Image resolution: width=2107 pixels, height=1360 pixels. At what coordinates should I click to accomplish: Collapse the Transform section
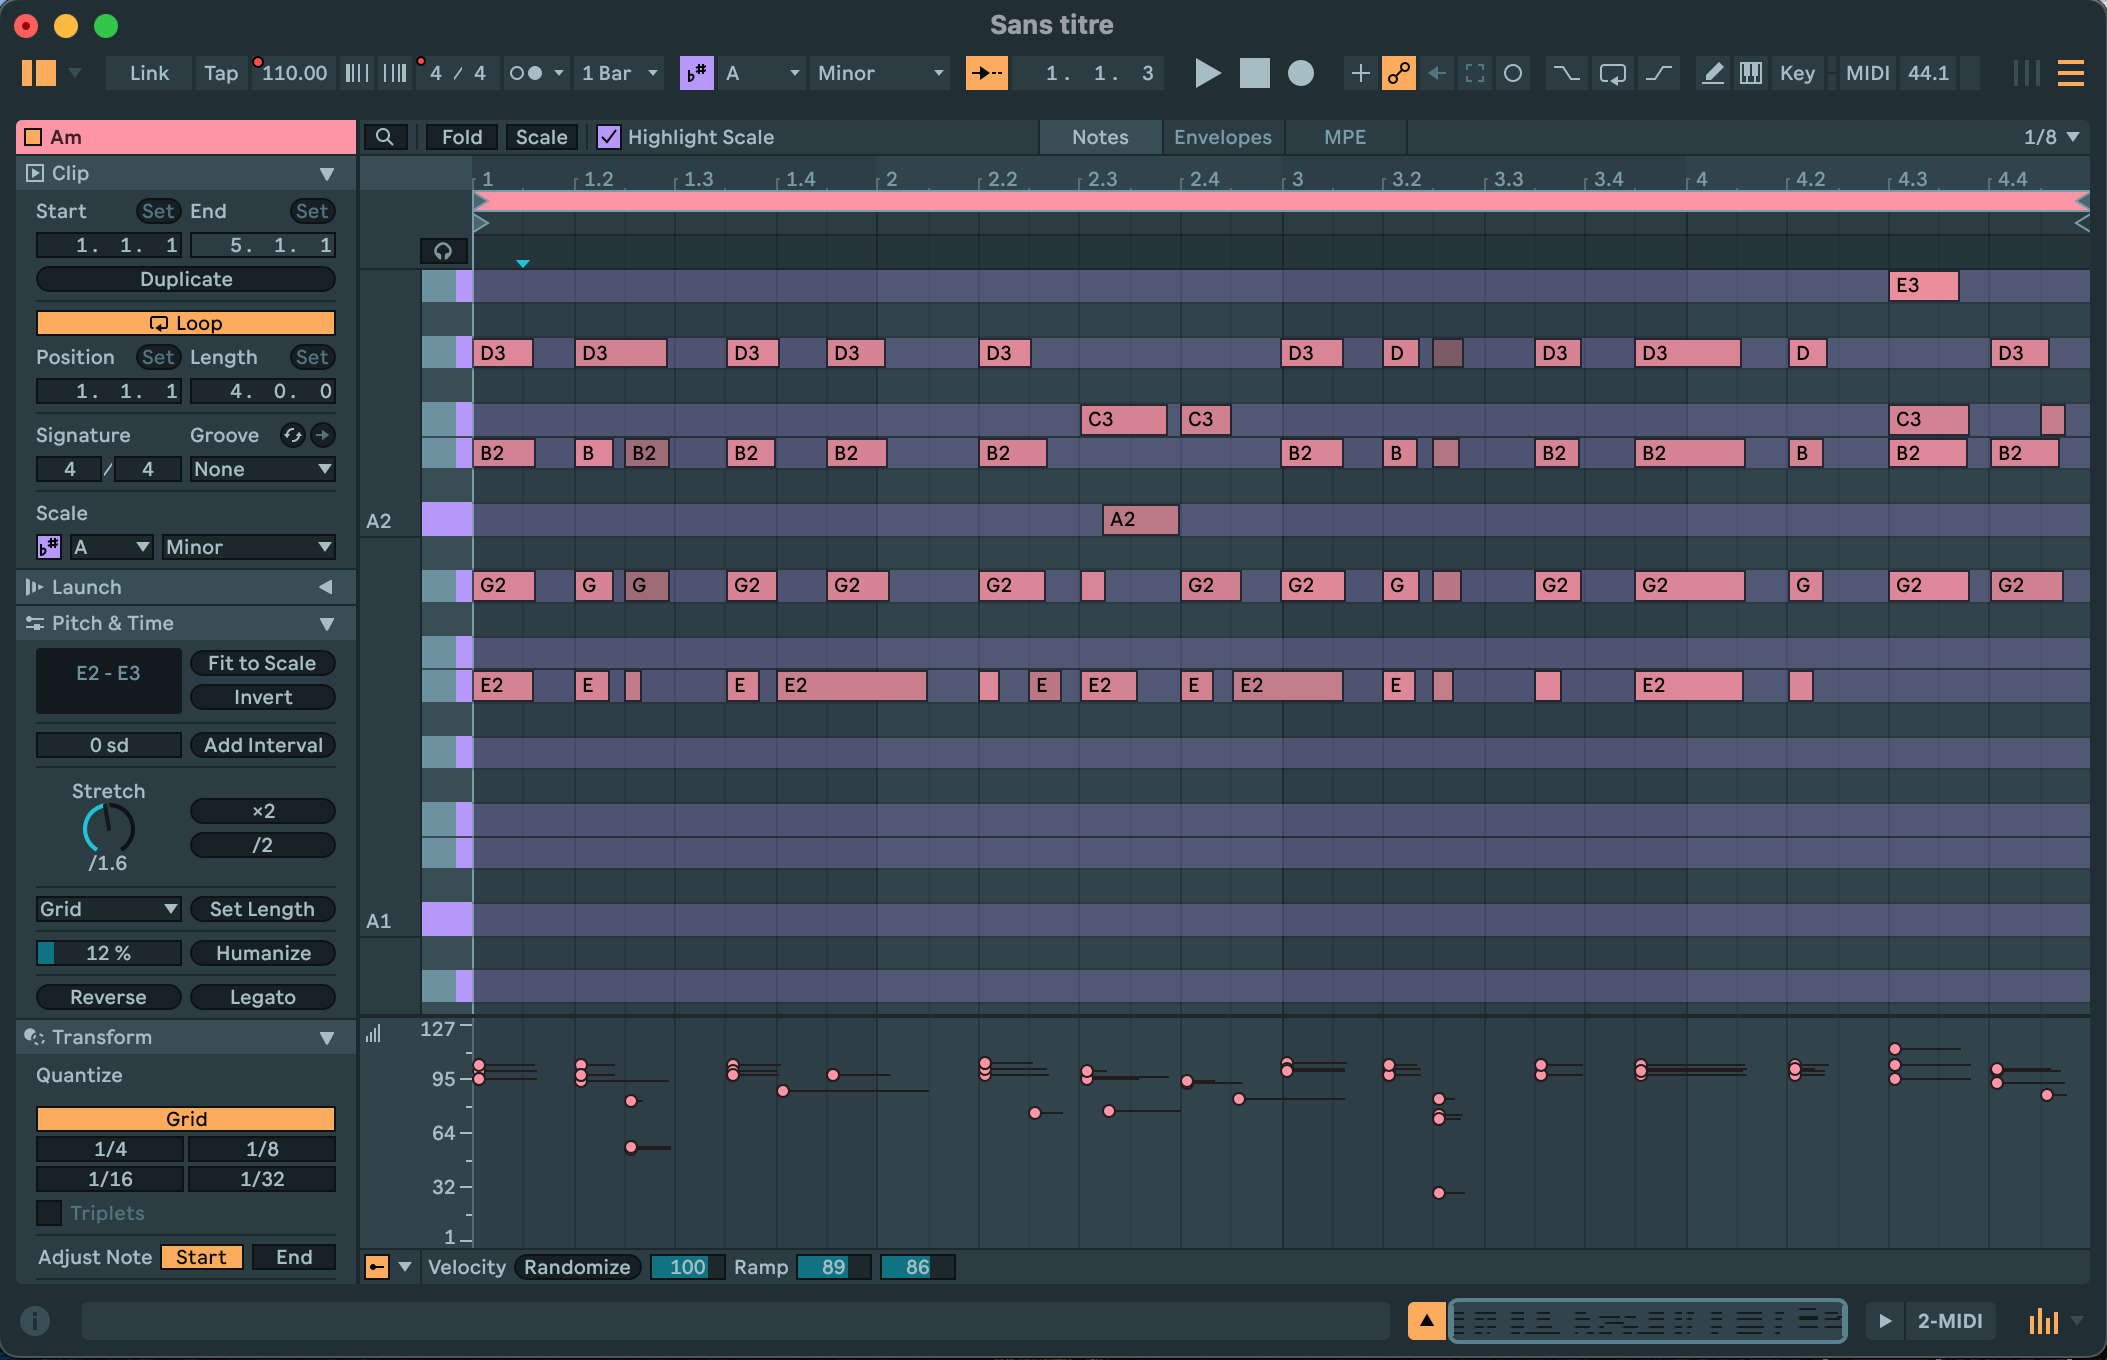pos(326,1038)
